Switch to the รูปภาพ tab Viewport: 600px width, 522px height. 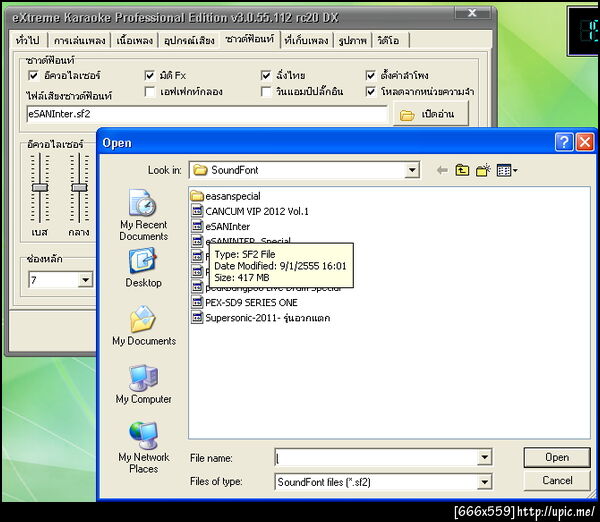tap(352, 40)
